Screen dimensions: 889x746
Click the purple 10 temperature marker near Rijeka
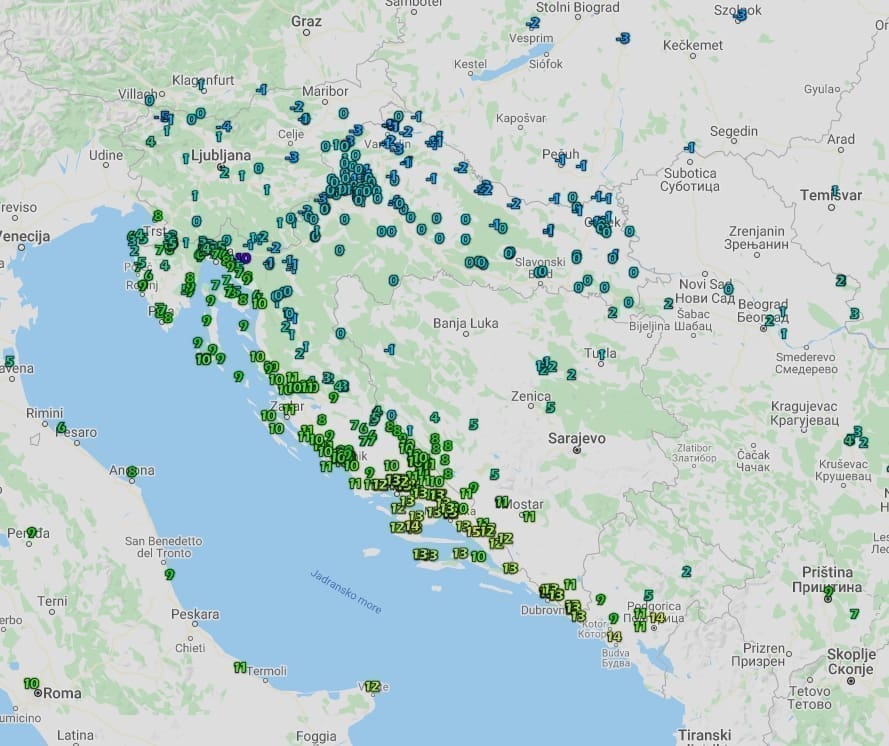click(x=243, y=257)
